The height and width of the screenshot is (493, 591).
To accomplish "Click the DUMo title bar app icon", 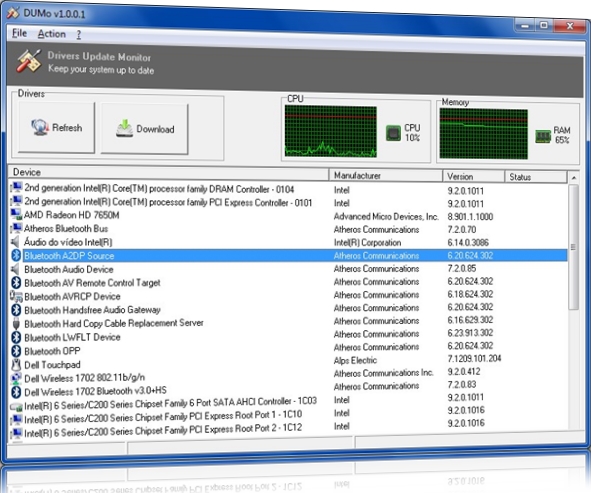I will (x=13, y=13).
